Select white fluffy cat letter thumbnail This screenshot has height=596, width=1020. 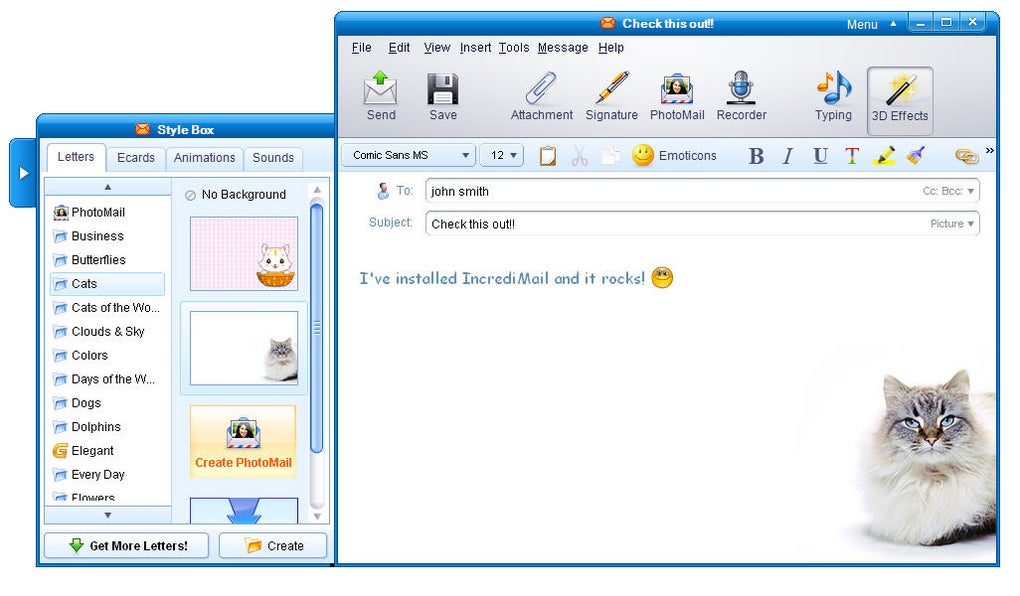[x=244, y=348]
